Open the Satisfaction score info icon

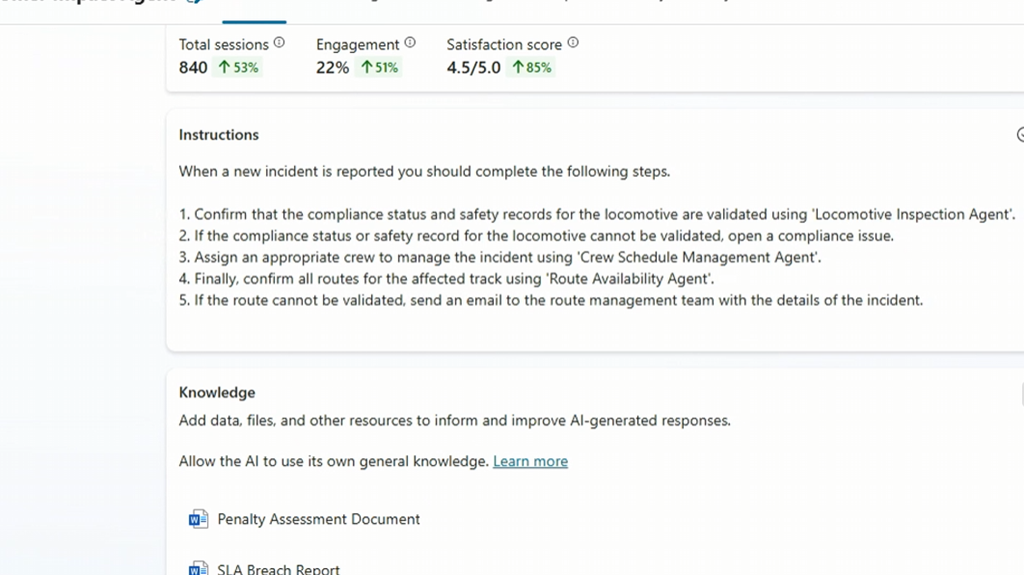point(573,43)
